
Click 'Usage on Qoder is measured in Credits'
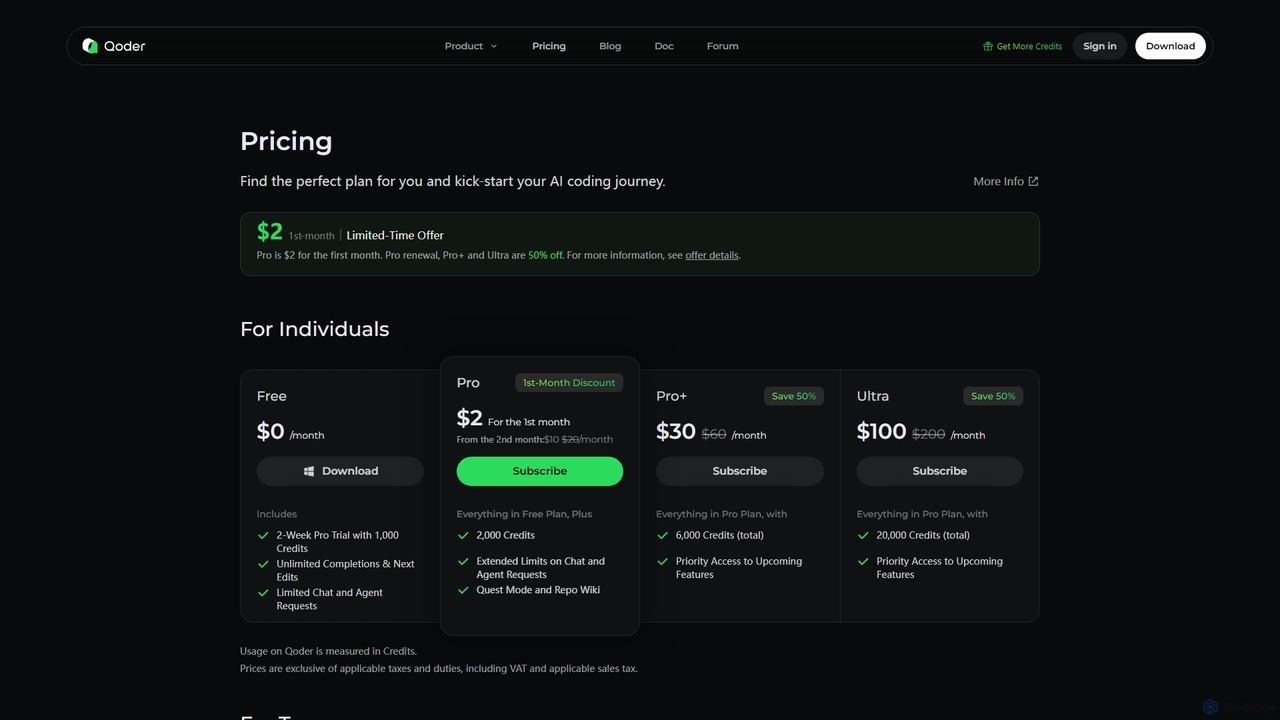[x=328, y=651]
